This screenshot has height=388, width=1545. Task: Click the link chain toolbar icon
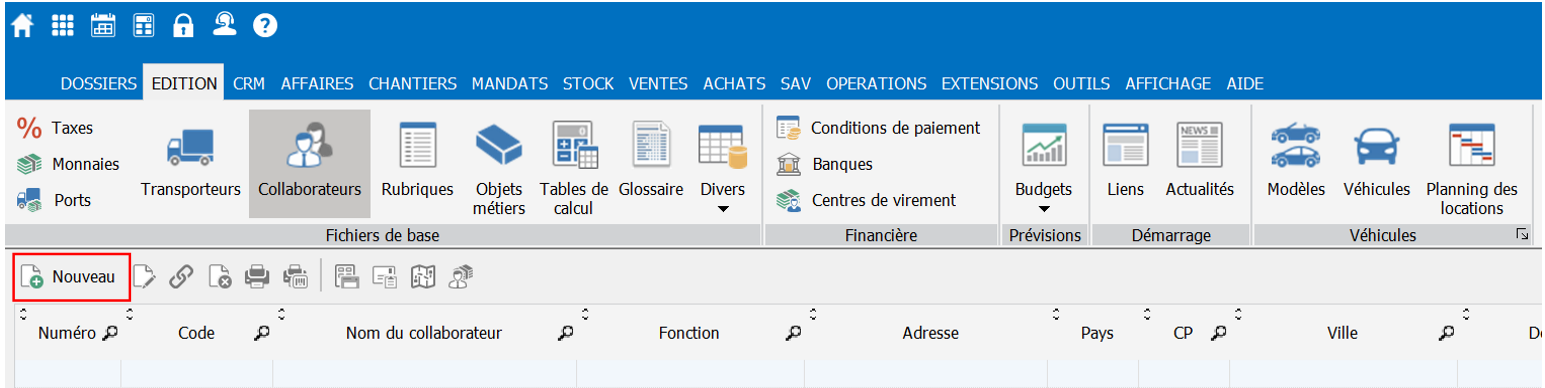181,277
